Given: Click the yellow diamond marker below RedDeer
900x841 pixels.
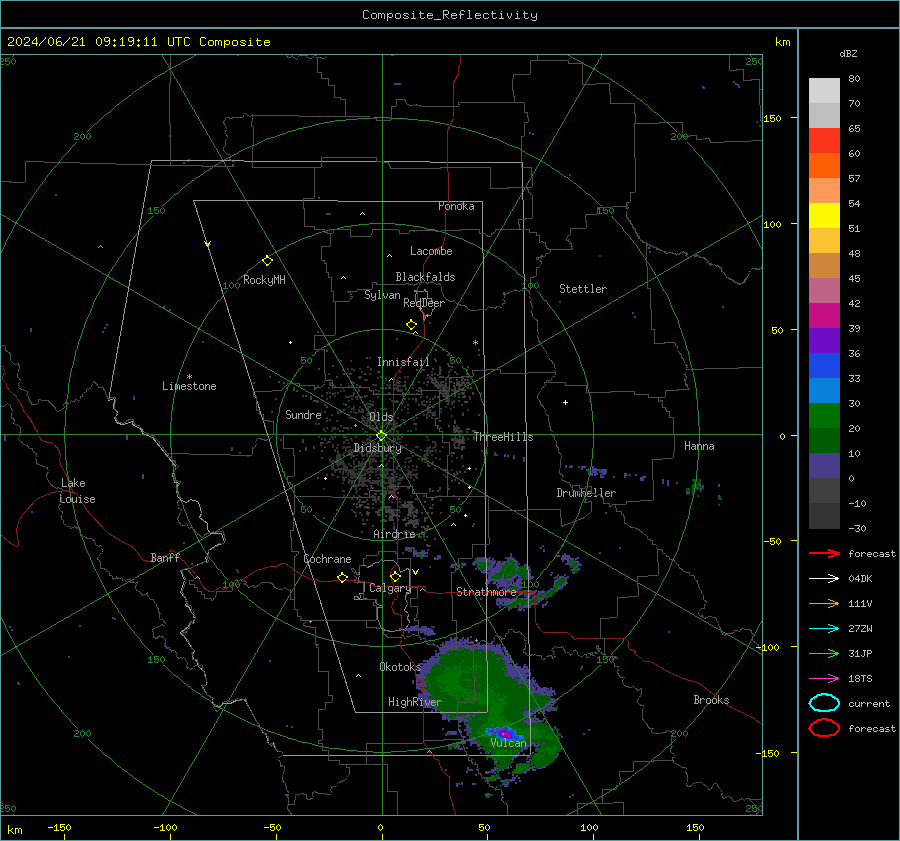Looking at the screenshot, I should 412,325.
